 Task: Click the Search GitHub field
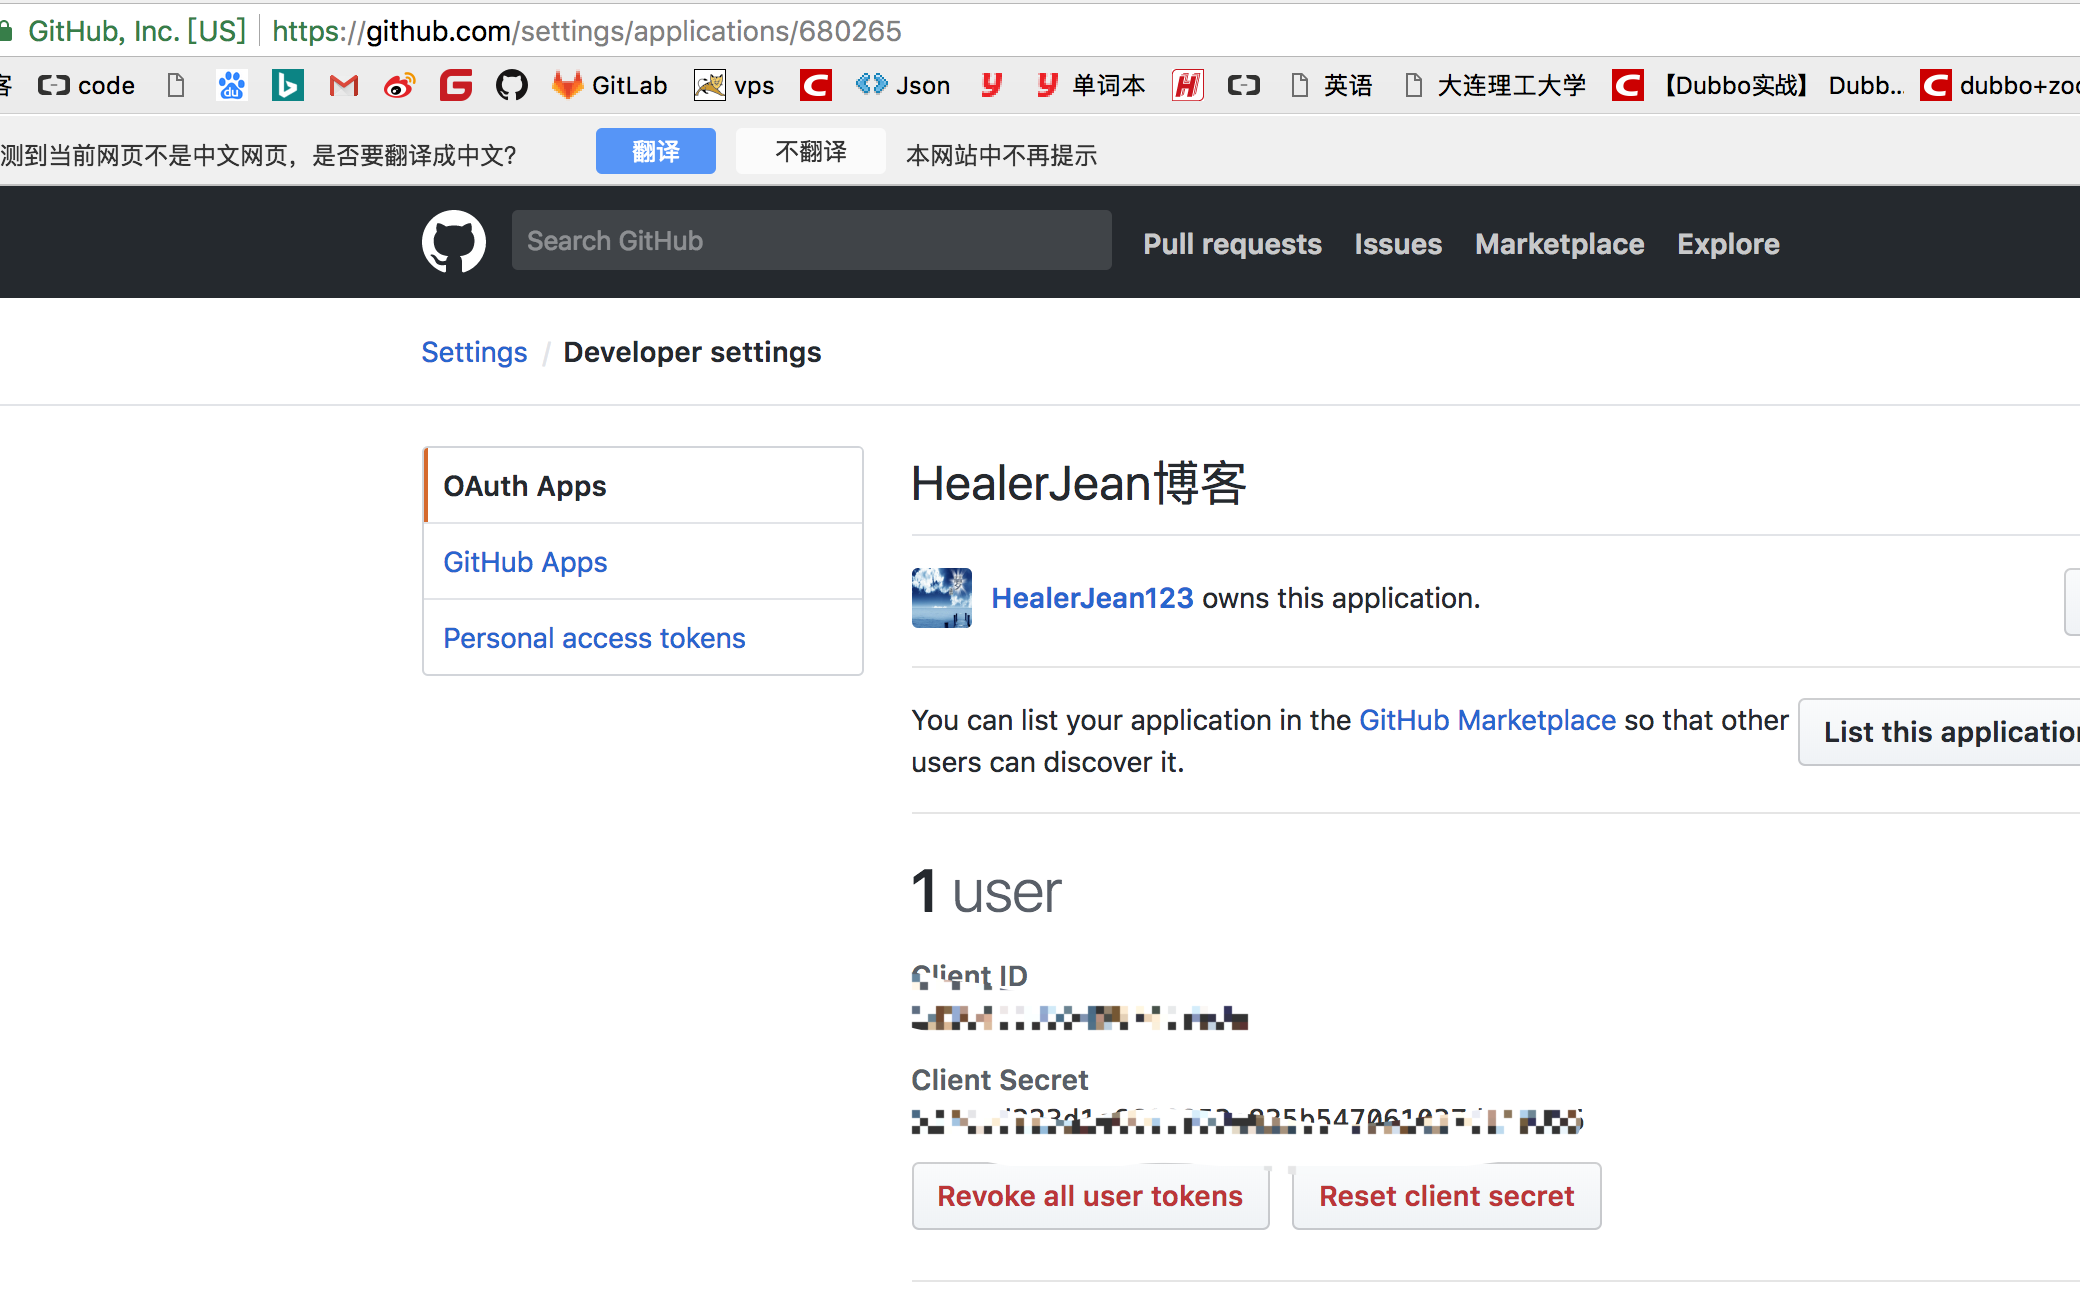[810, 241]
